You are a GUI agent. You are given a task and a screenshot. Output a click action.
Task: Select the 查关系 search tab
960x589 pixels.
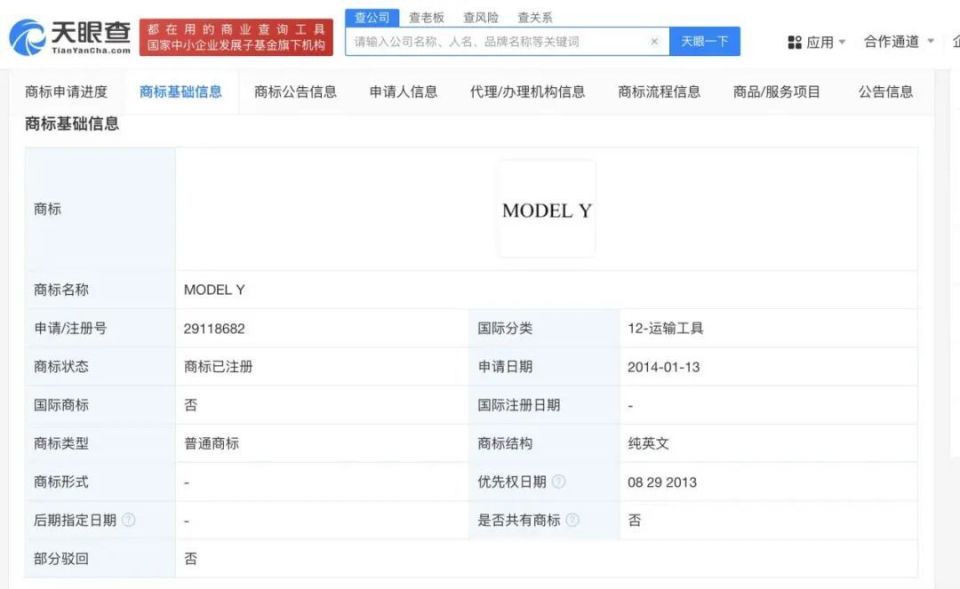(534, 18)
